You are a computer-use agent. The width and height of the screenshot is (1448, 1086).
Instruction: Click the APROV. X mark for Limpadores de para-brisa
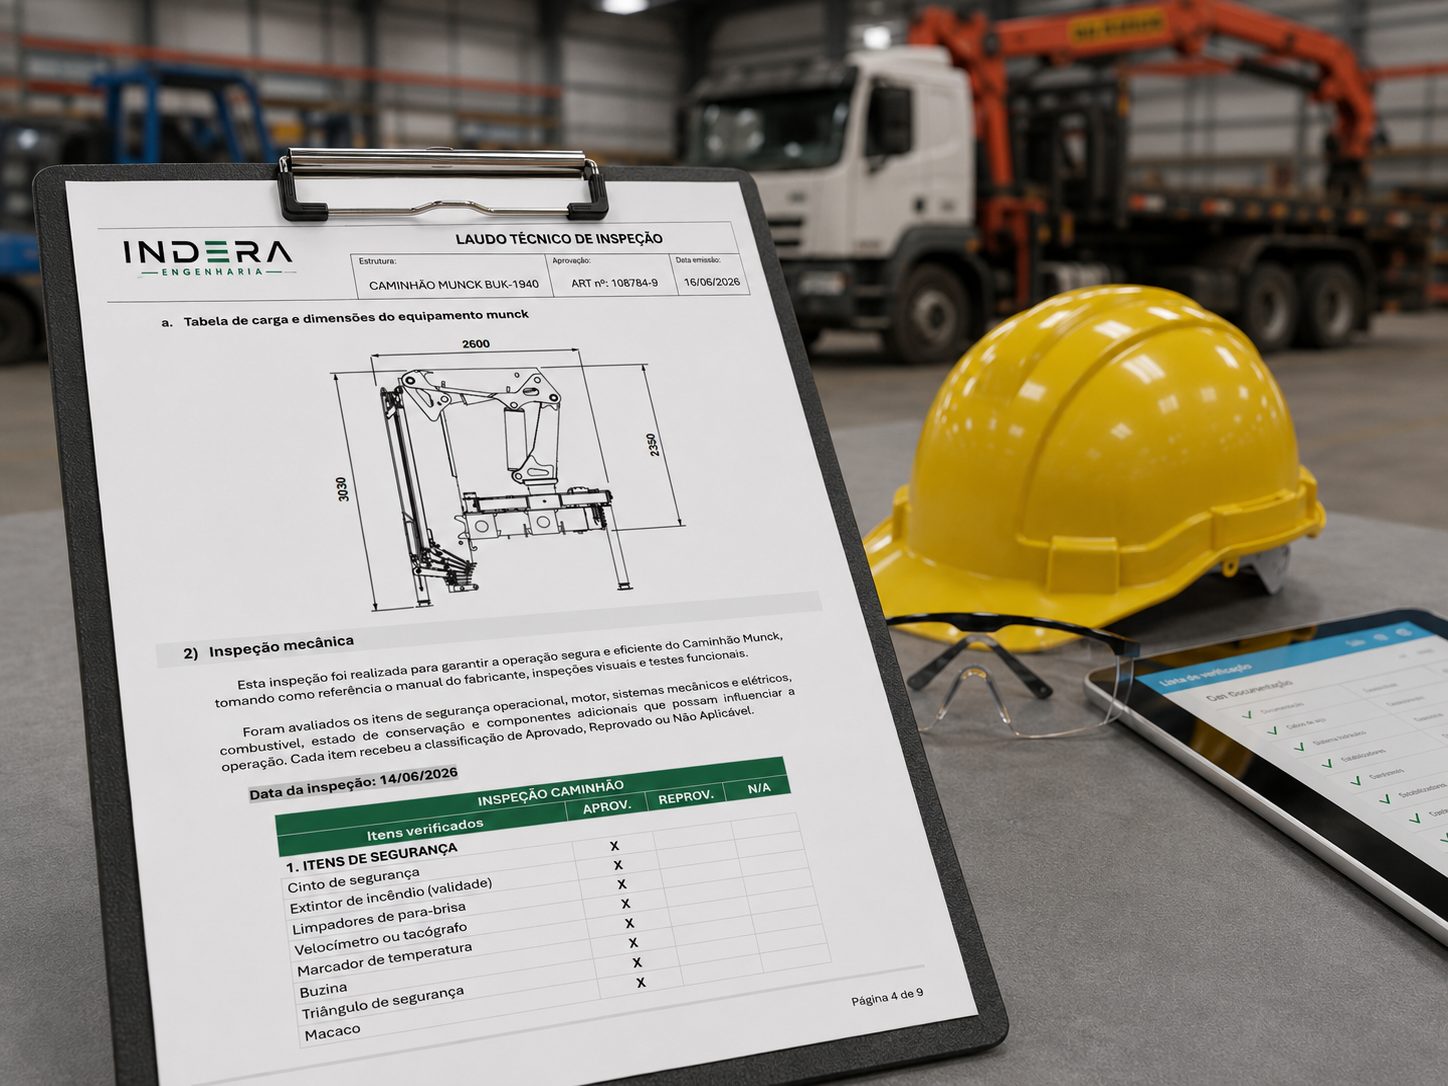coord(622,884)
